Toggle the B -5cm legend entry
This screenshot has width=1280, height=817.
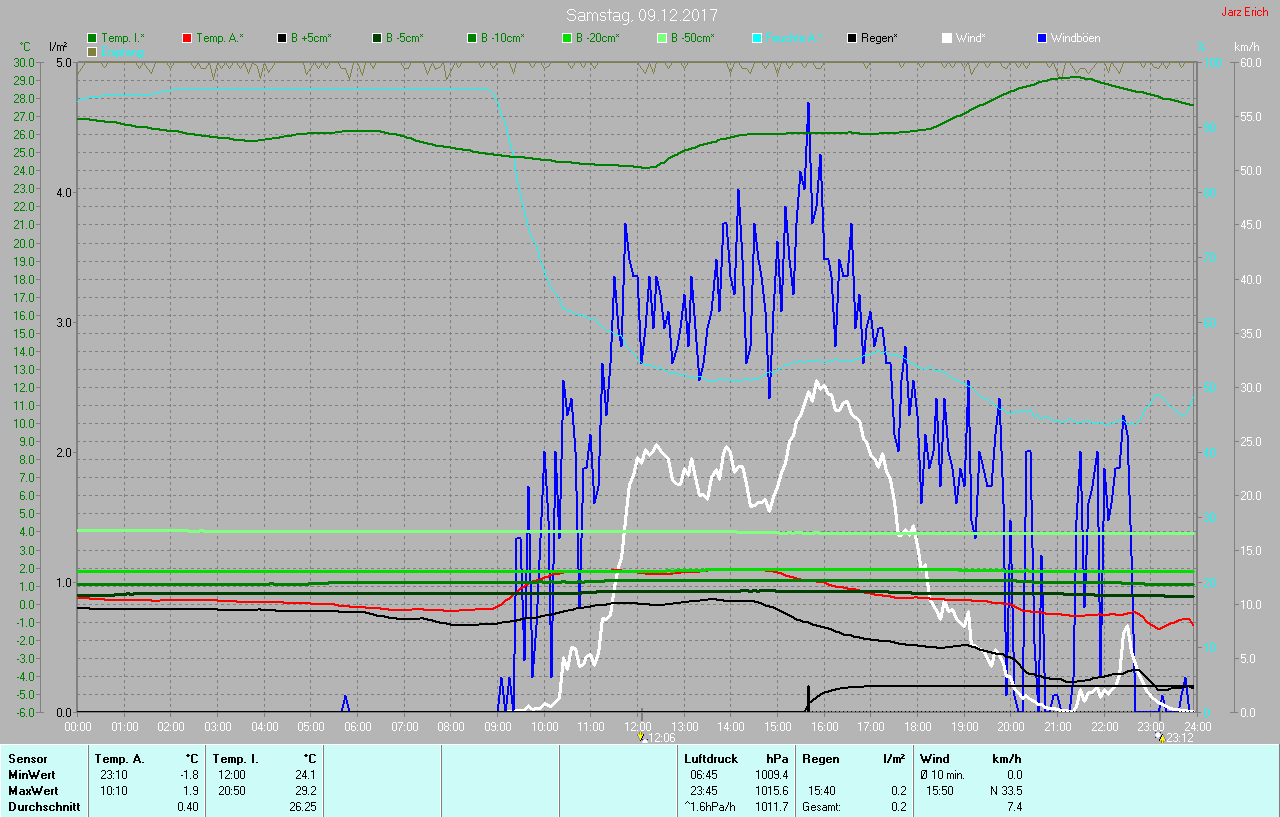(377, 38)
